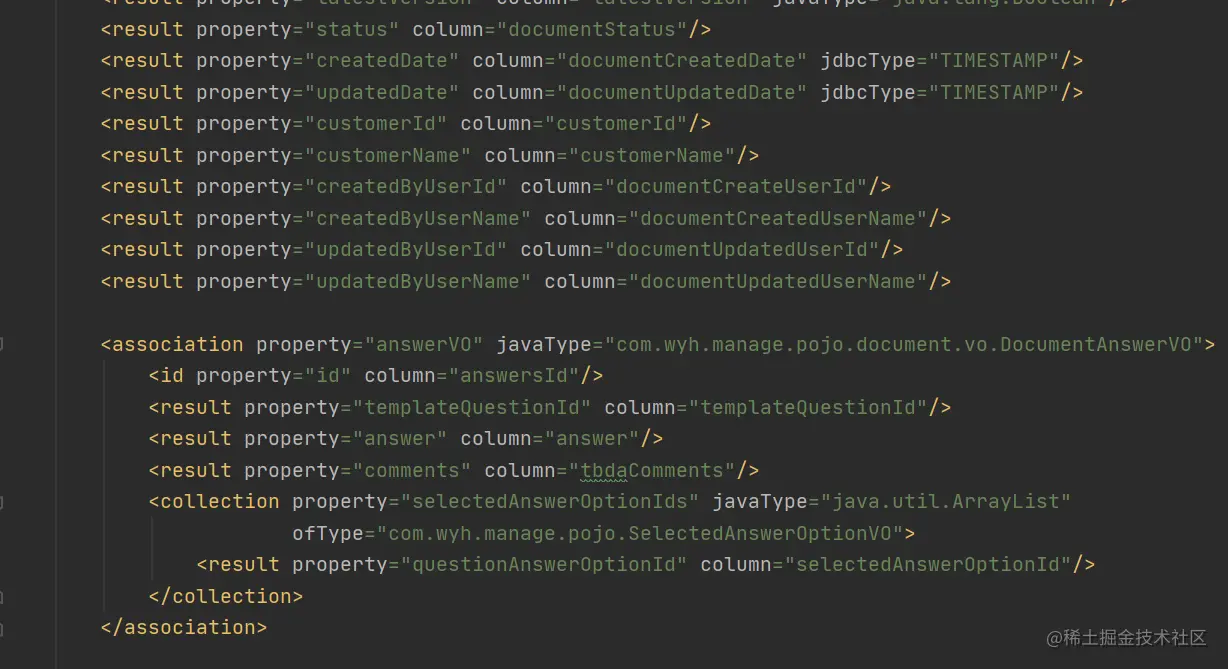Click the "documentCreatedDate" column value
This screenshot has width=1228, height=669.
coord(681,61)
